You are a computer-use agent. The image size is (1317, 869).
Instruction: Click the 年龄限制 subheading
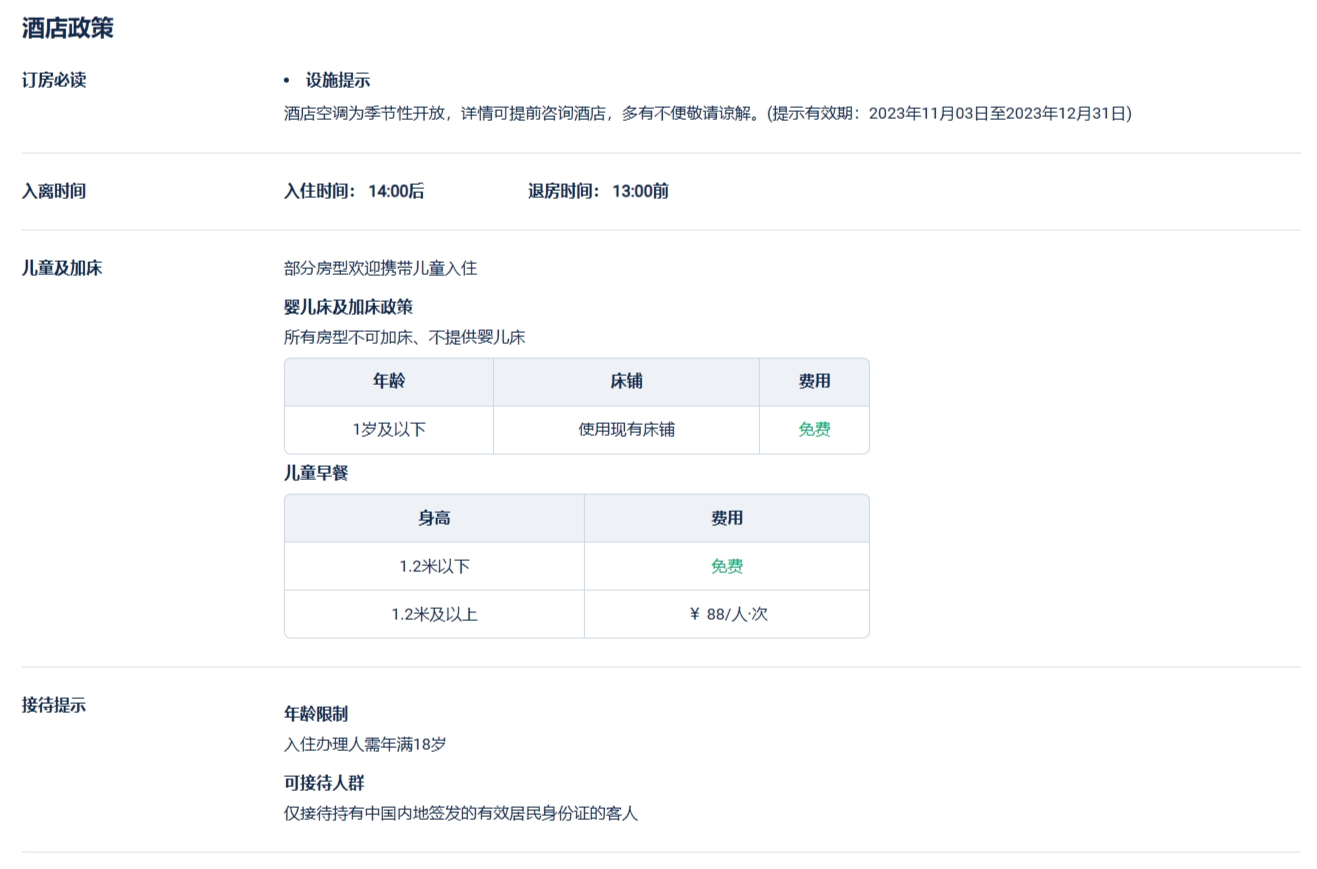click(316, 713)
